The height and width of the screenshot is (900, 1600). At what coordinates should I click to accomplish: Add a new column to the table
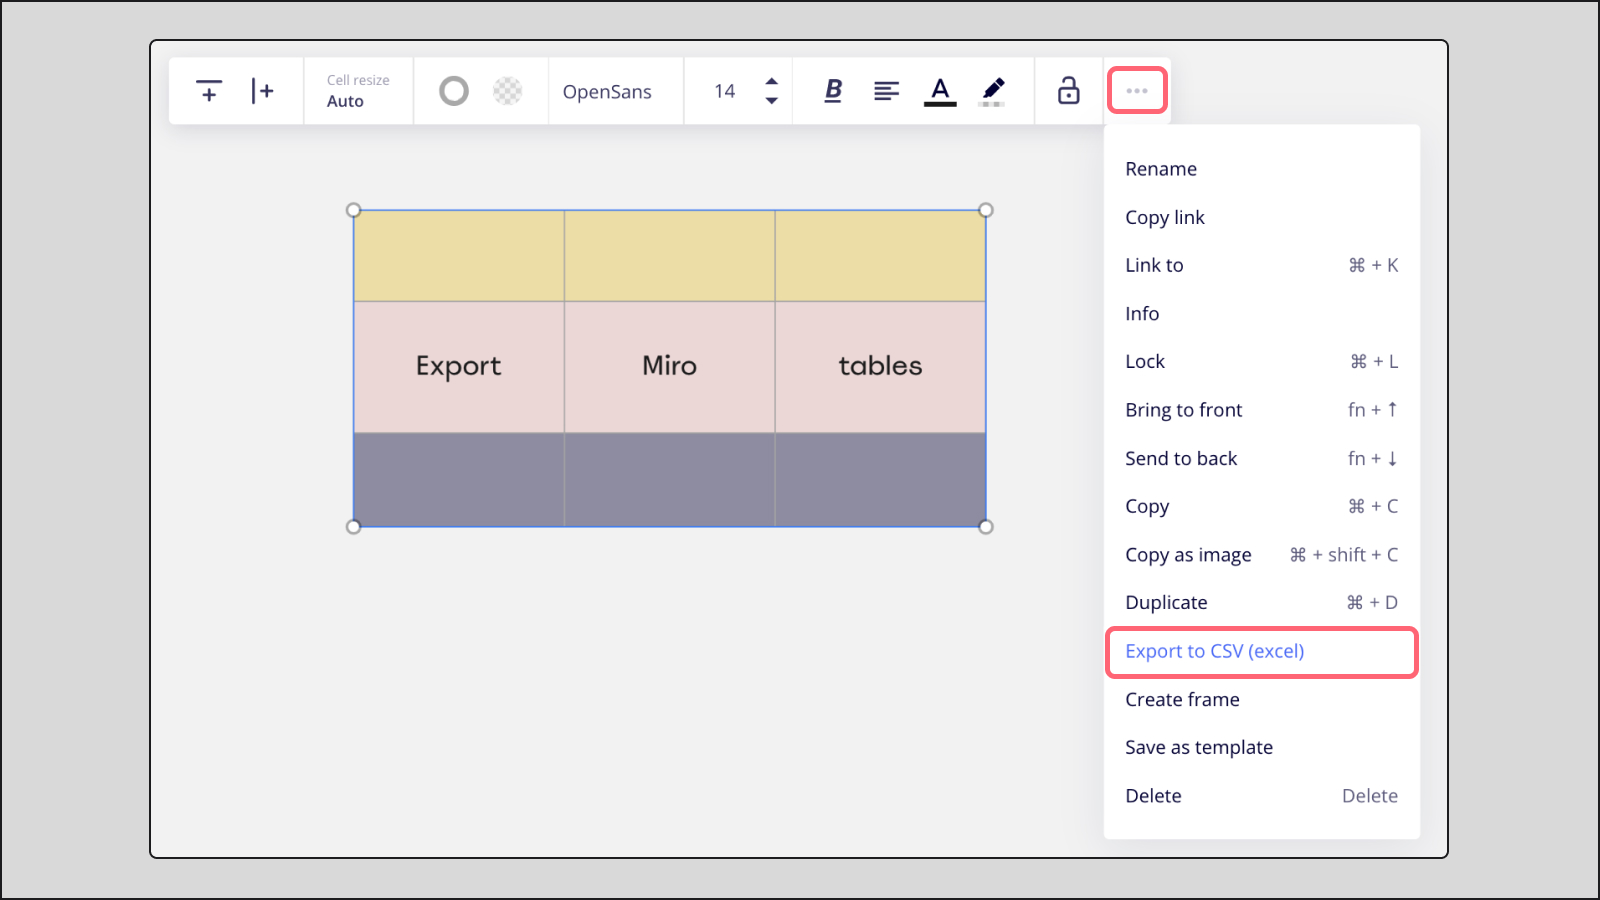coord(264,91)
